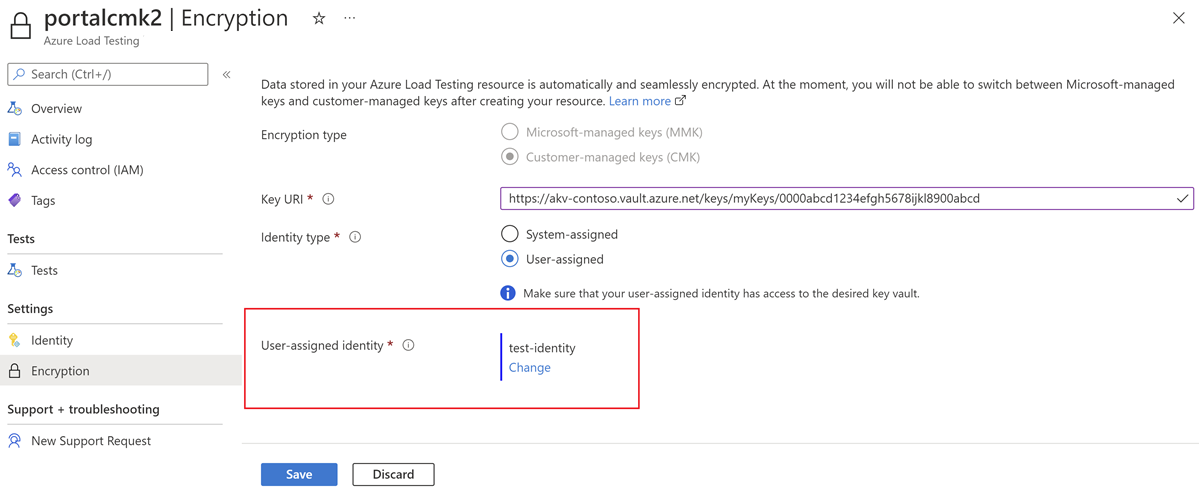Click the Save button
Image resolution: width=1199 pixels, height=501 pixels.
point(299,474)
